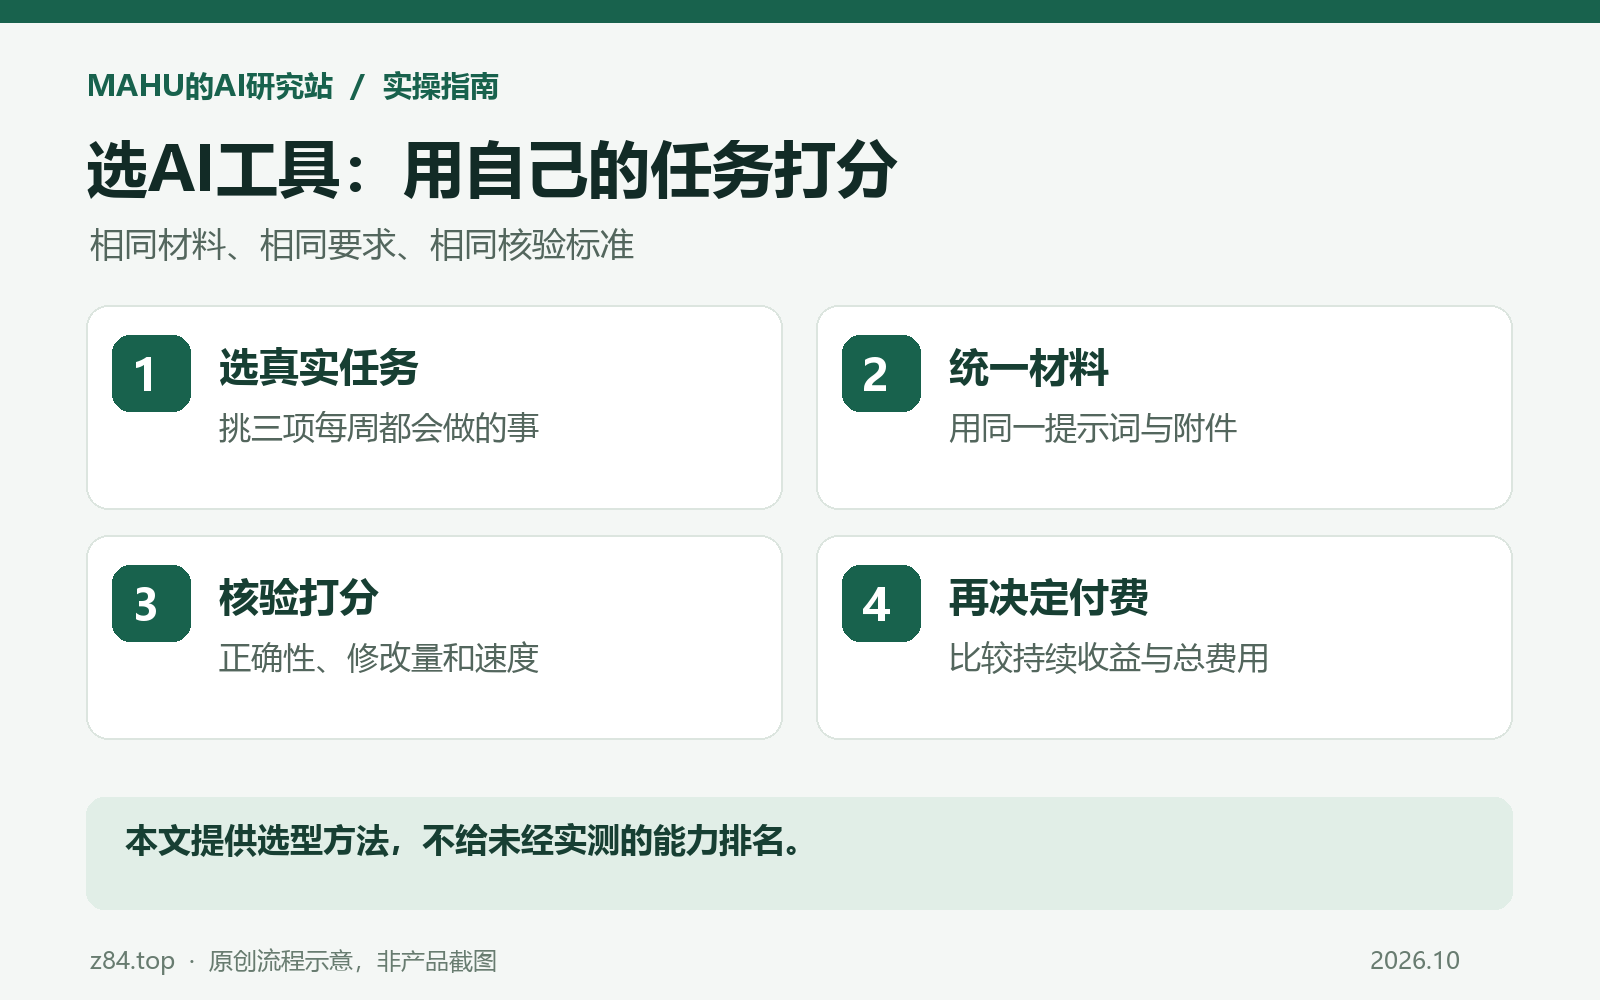
Task: Click the title 选AI工具：用自己的任务打分
Action: (x=492, y=170)
